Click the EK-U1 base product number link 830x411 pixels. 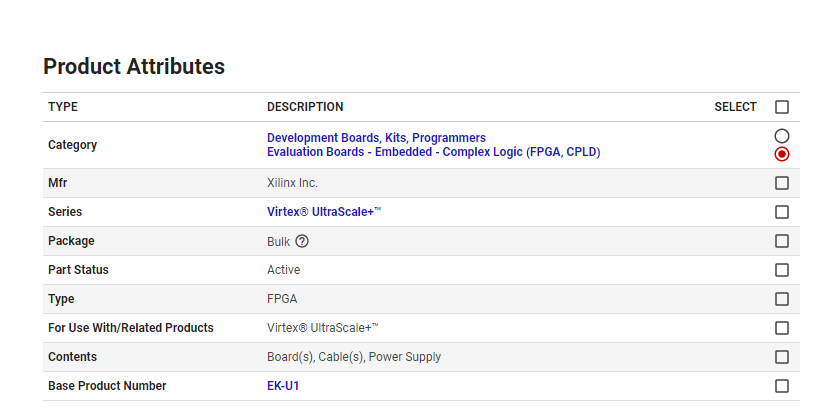coord(283,386)
